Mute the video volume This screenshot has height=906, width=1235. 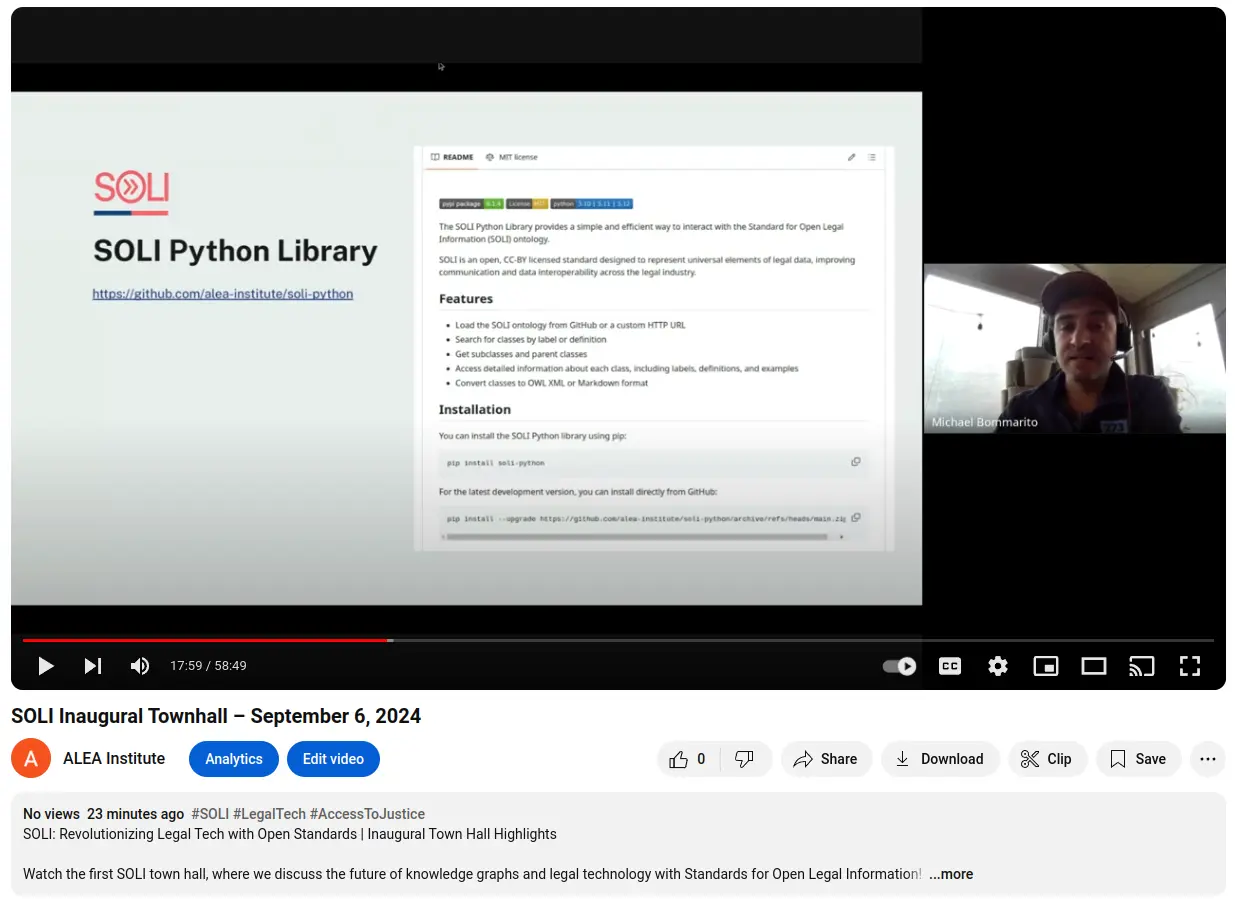coord(140,666)
